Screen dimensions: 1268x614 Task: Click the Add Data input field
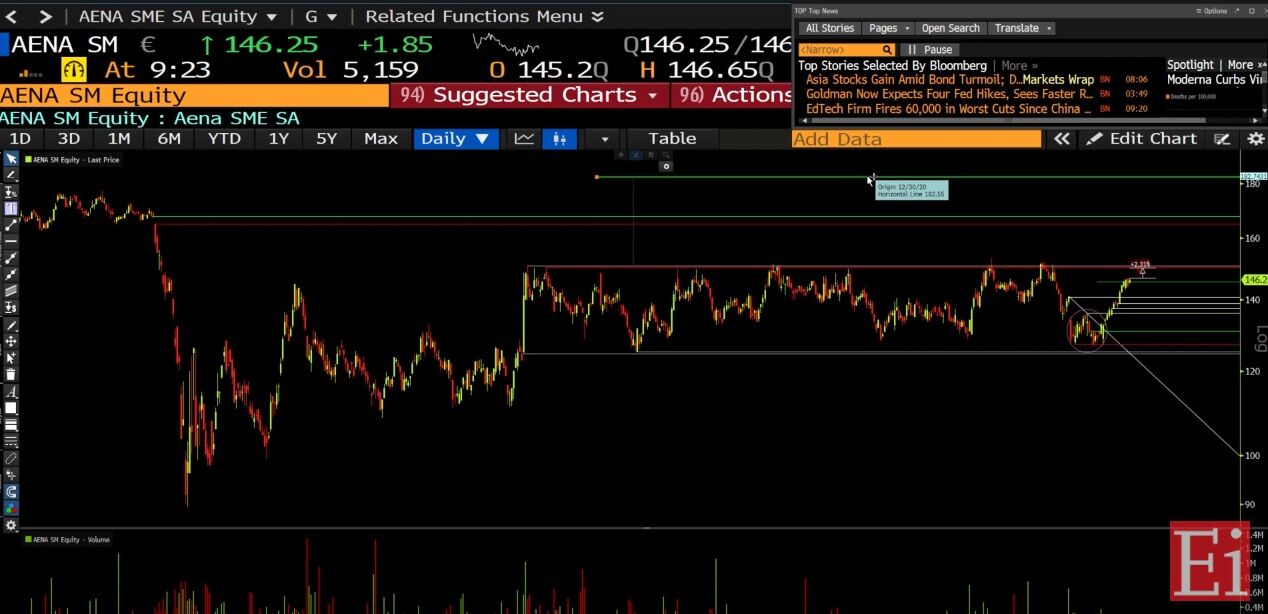(x=916, y=139)
